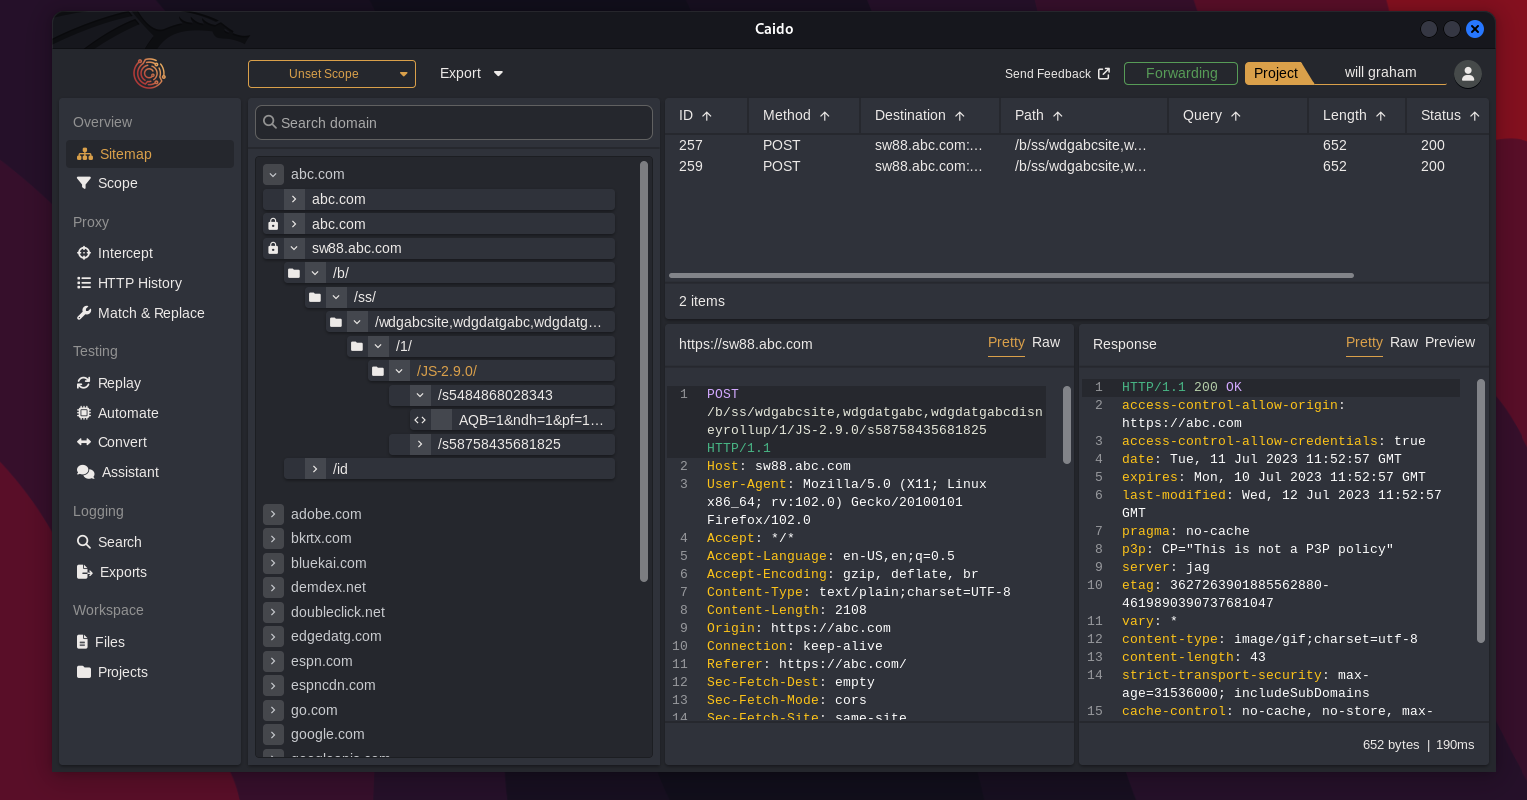The image size is (1527, 800).
Task: Click the Status column header
Action: click(x=1448, y=116)
